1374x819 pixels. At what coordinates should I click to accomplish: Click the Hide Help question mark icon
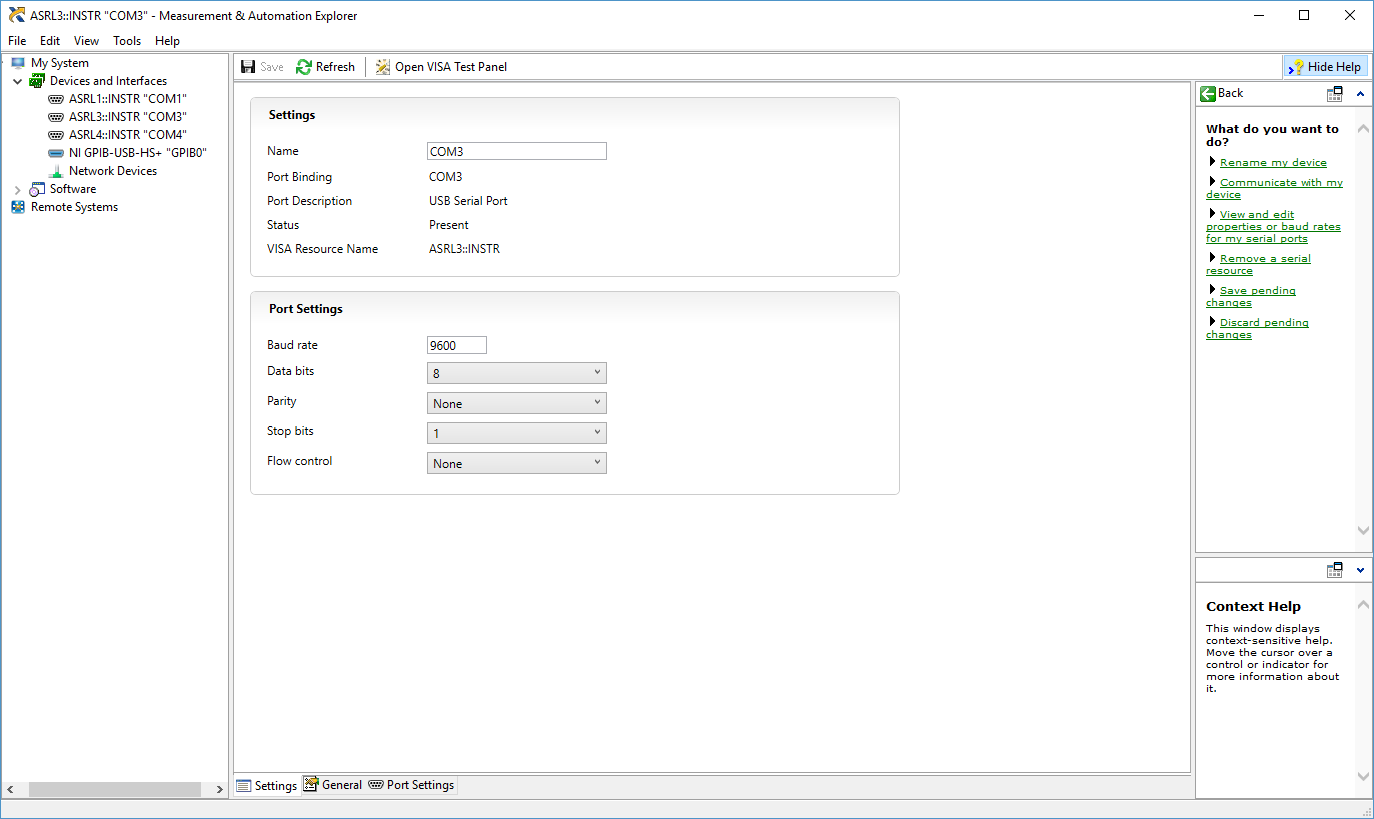[1296, 67]
